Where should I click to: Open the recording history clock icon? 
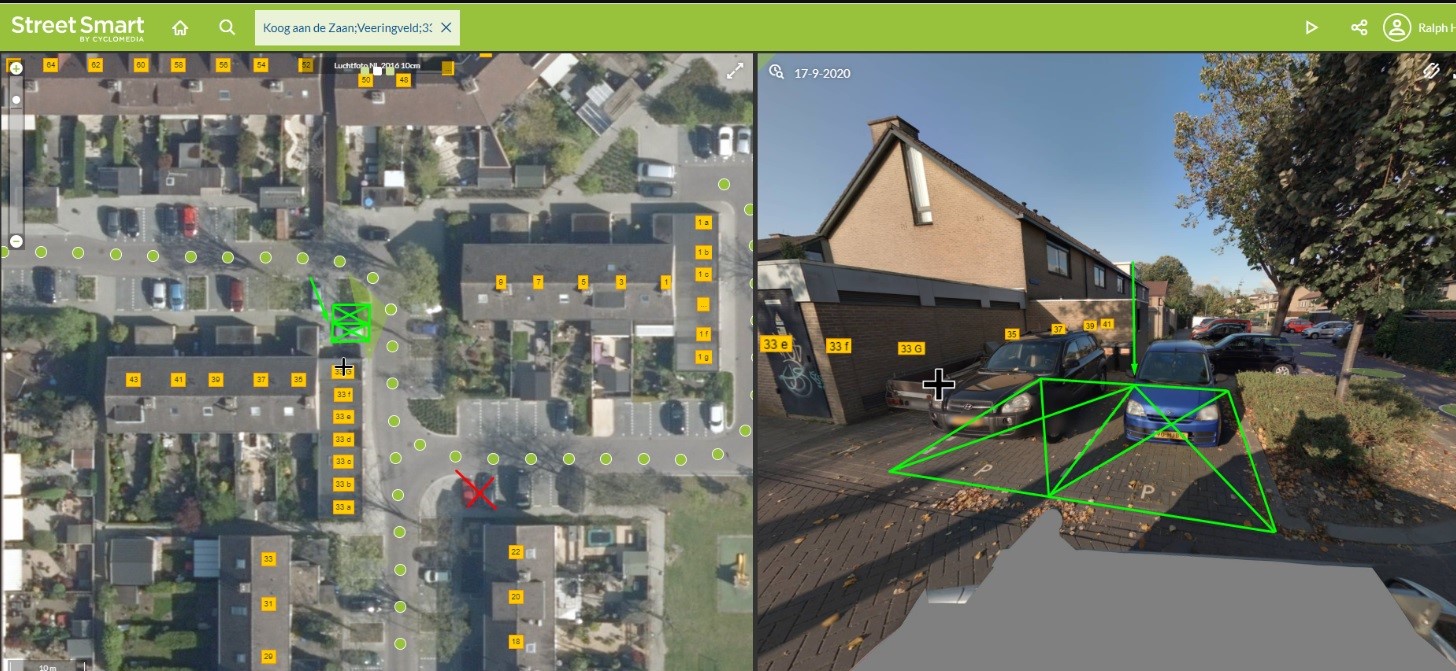(x=776, y=72)
